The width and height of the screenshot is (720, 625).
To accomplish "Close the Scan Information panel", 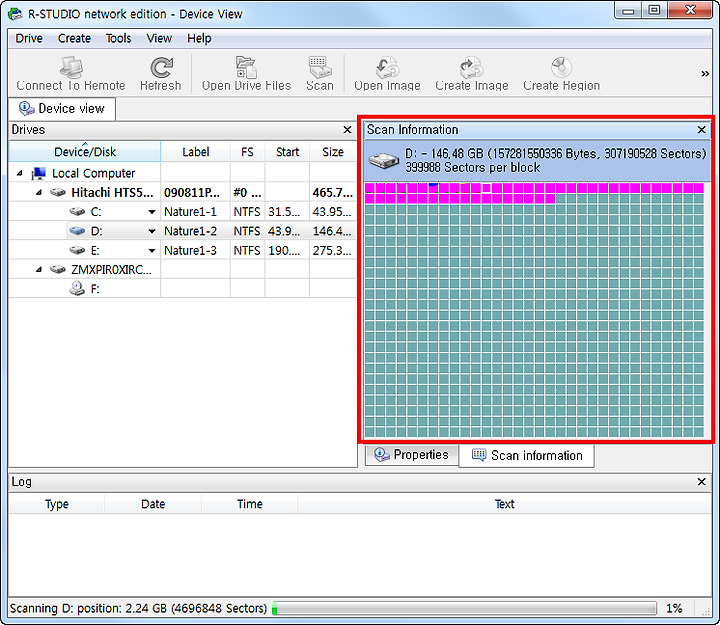I will pyautogui.click(x=701, y=130).
